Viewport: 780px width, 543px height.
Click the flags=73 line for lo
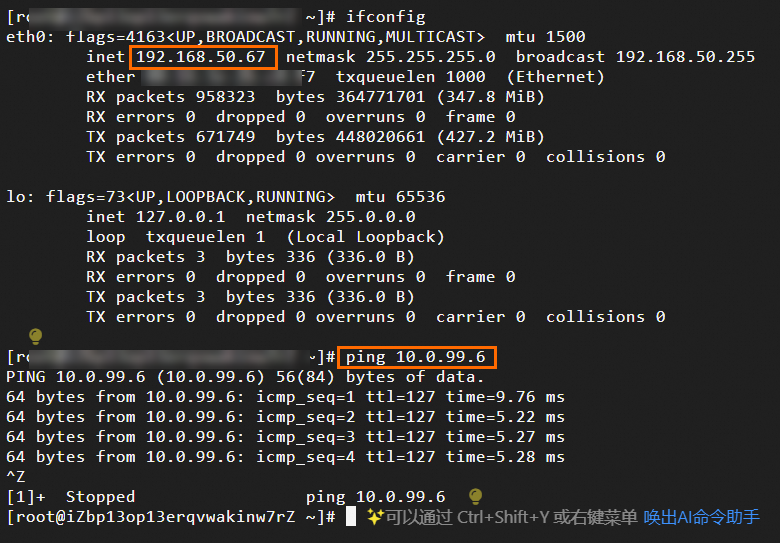coord(191,197)
